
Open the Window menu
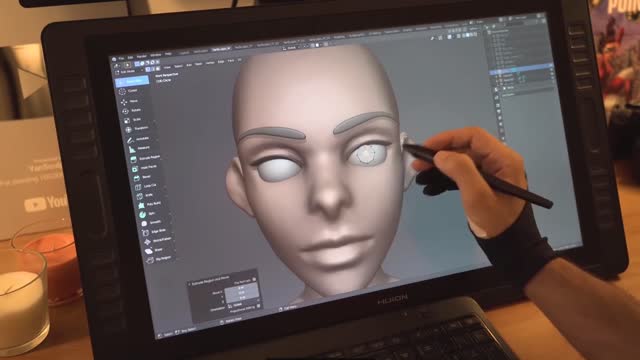pyautogui.click(x=156, y=55)
